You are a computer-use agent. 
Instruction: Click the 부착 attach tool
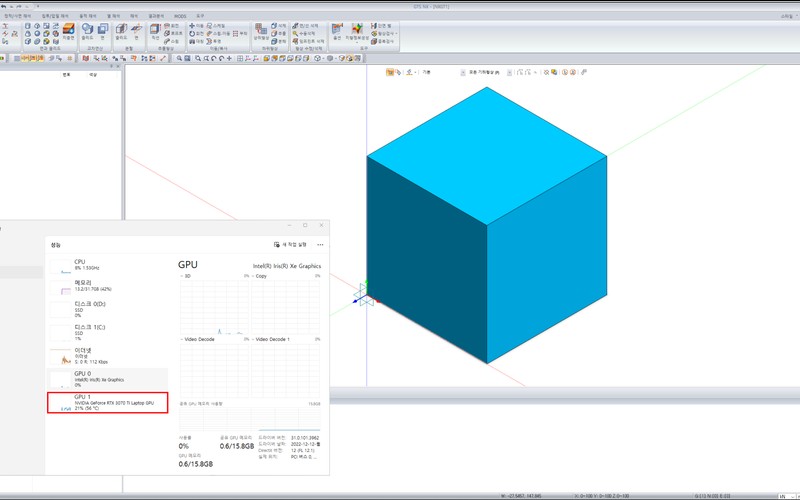pos(240,33)
